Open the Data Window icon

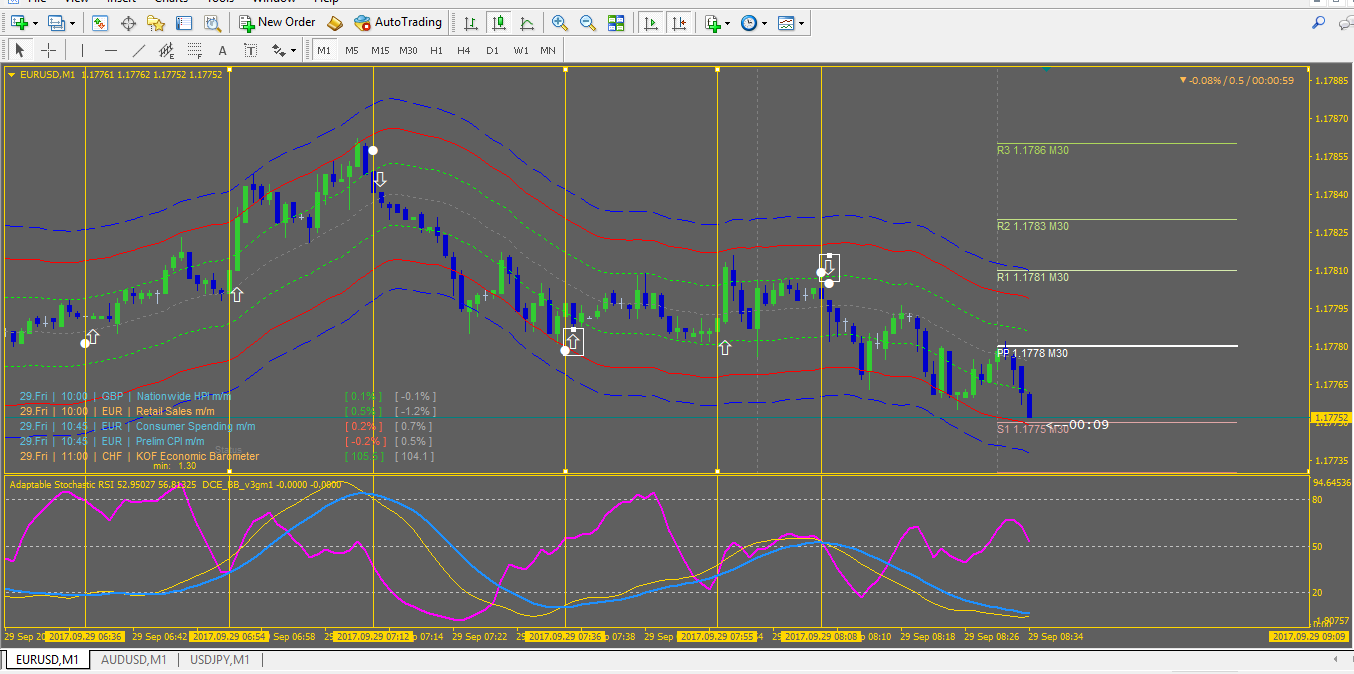128,22
